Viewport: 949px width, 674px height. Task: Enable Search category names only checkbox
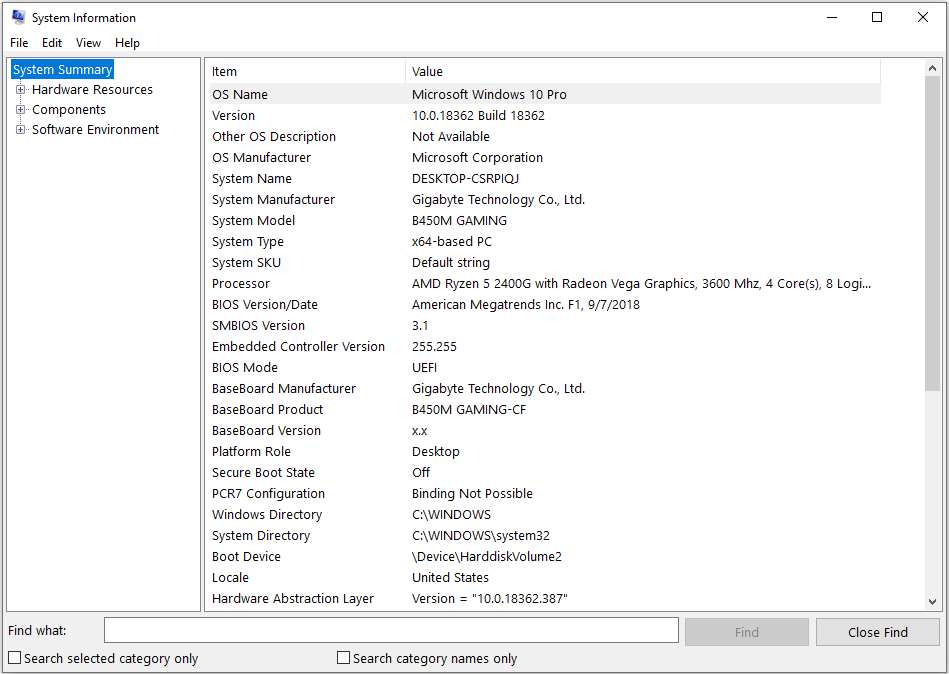[x=343, y=658]
